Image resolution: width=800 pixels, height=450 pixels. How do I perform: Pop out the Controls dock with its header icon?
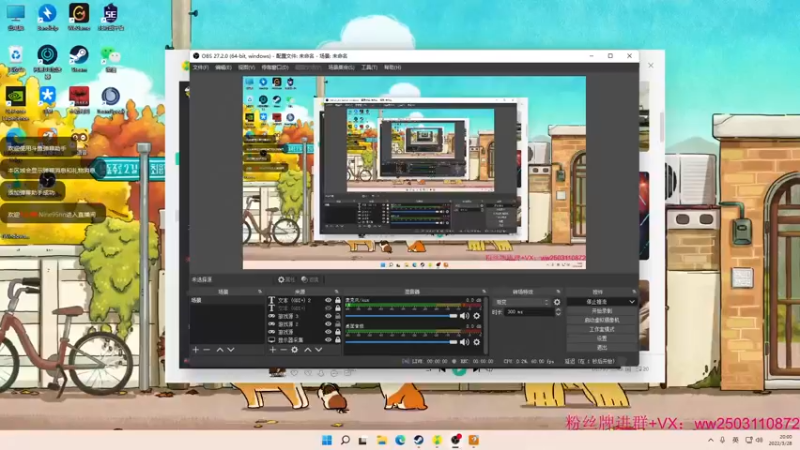tap(634, 292)
